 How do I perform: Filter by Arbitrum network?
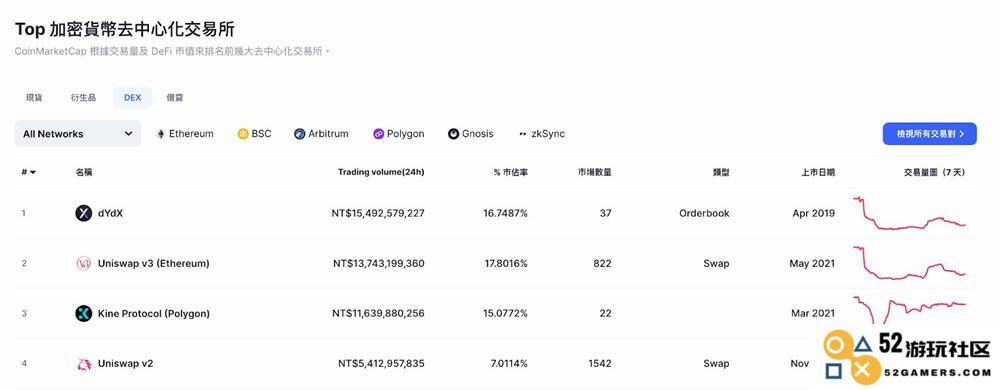tap(321, 134)
